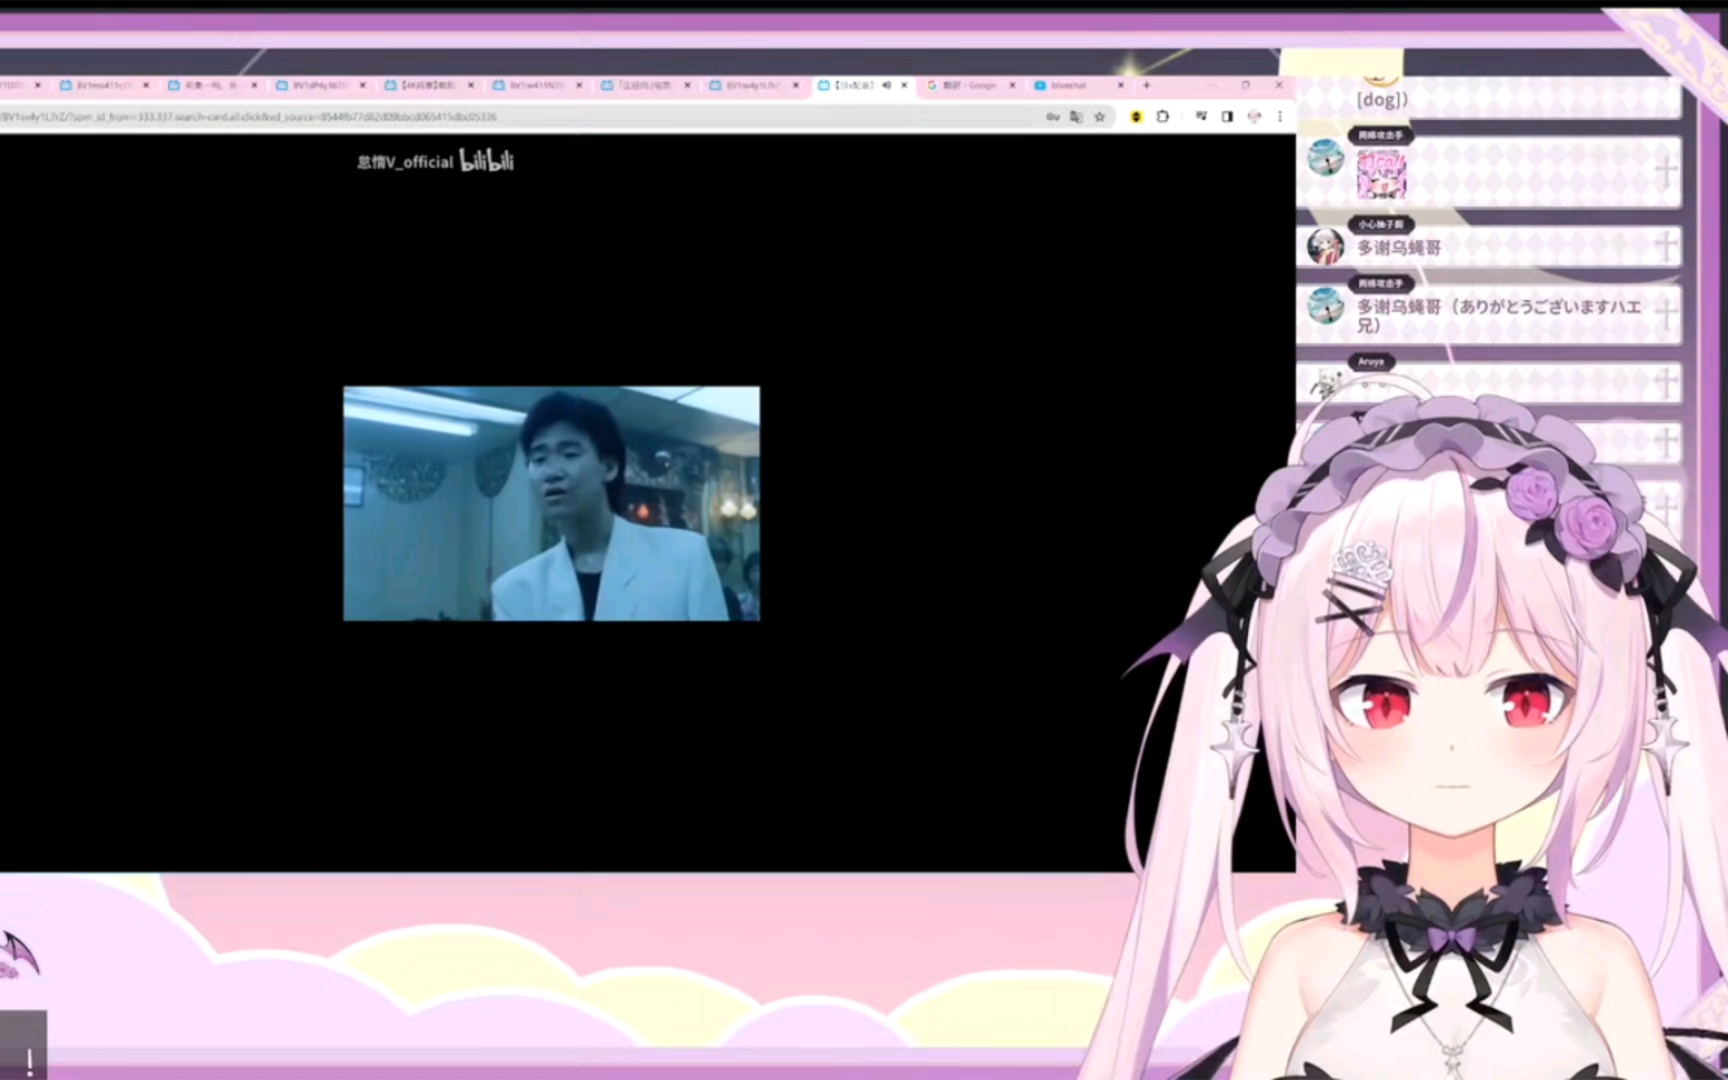Close the active bilibili video tab
Viewport: 1728px width, 1080px height.
tap(904, 85)
